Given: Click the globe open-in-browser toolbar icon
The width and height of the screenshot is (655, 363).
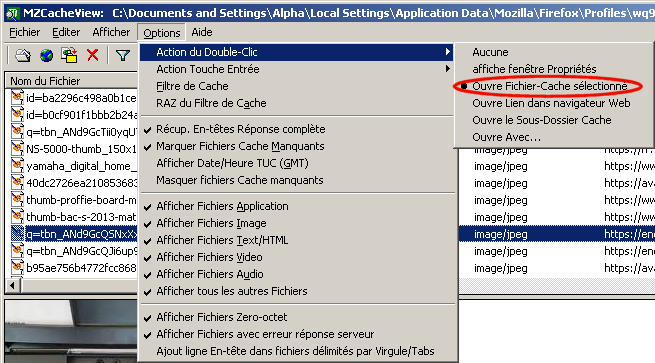Looking at the screenshot, I should click(x=46, y=55).
